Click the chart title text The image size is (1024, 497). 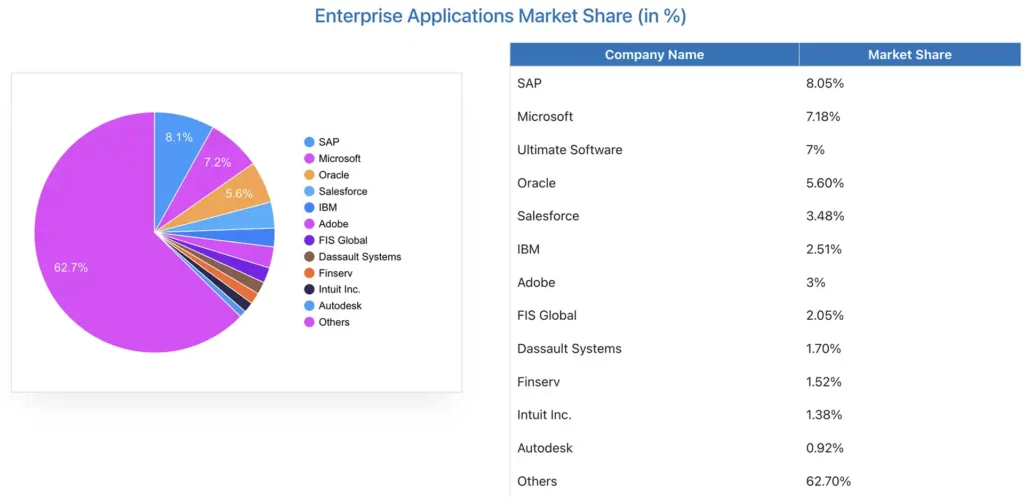[500, 16]
